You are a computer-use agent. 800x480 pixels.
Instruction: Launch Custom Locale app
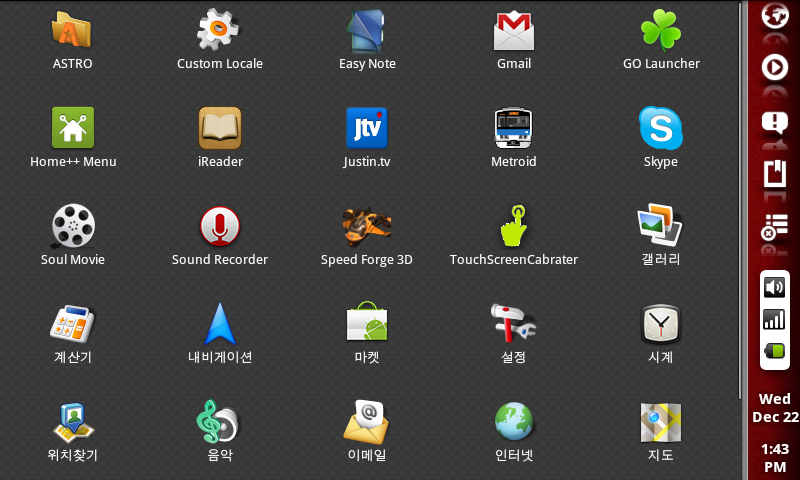219,31
